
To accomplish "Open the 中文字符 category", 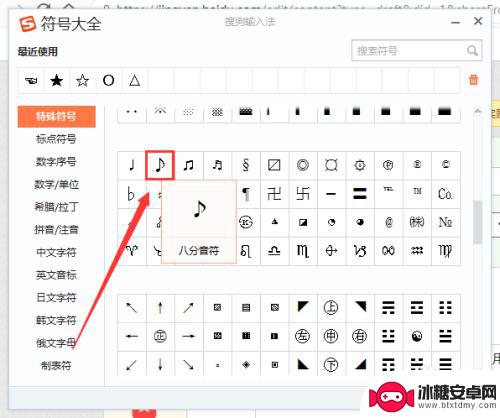I will click(x=57, y=252).
